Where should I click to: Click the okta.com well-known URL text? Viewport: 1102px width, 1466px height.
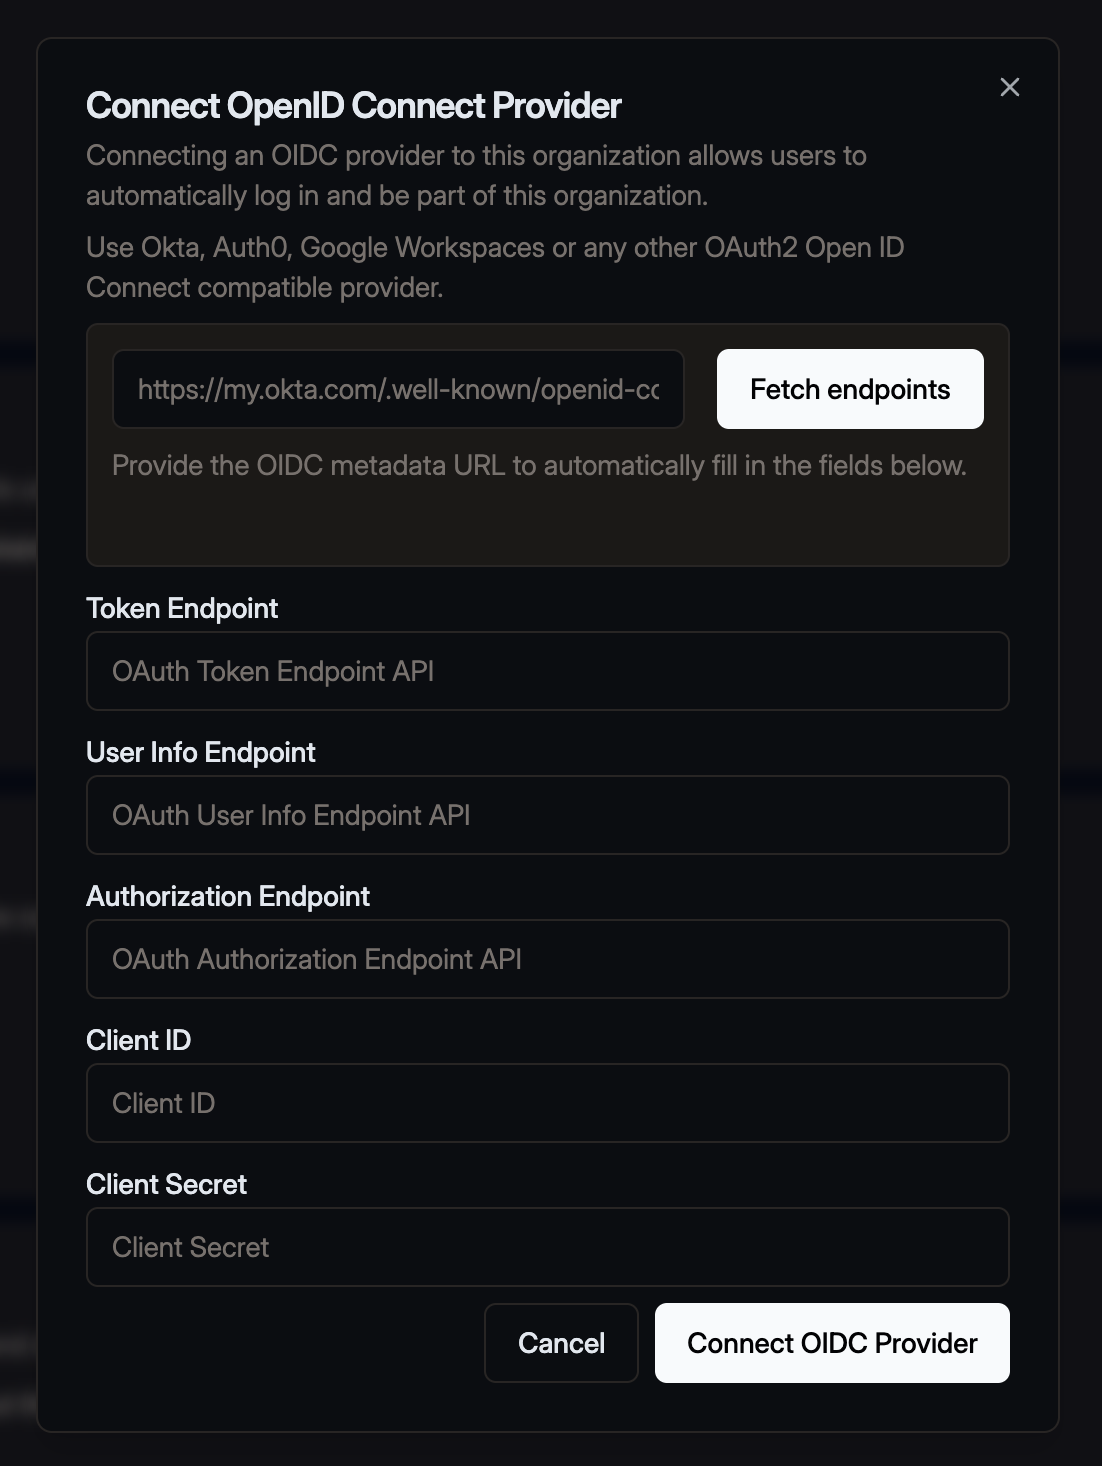click(x=398, y=389)
